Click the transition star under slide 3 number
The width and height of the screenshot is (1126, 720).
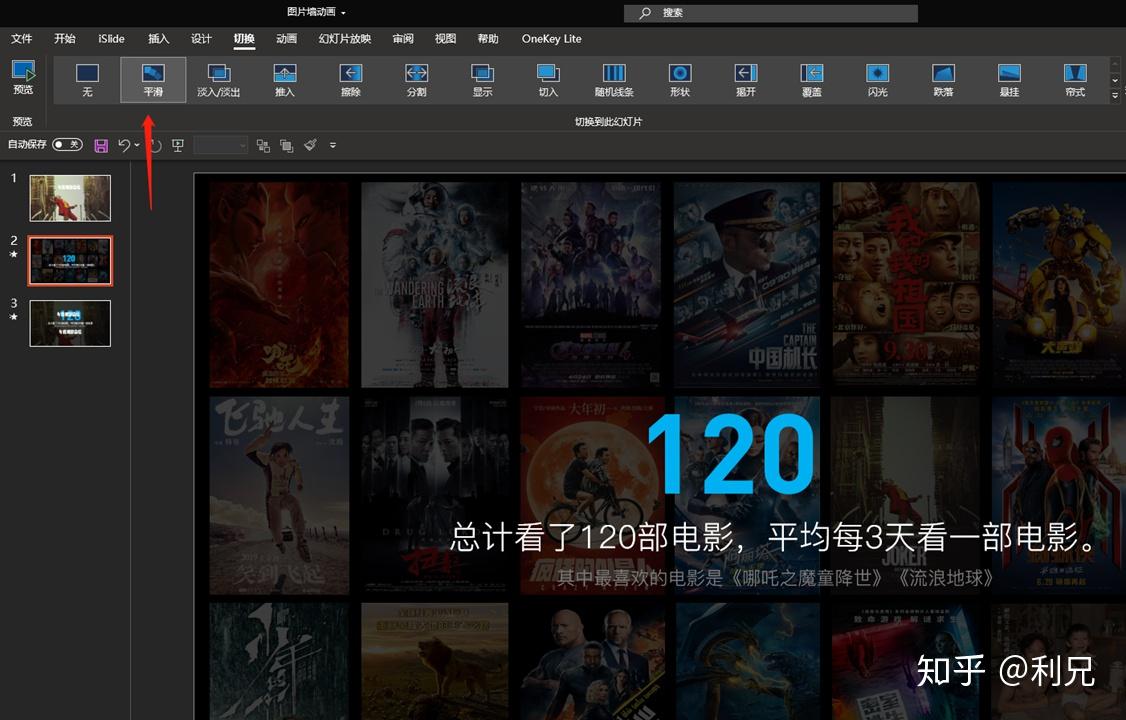pyautogui.click(x=13, y=317)
